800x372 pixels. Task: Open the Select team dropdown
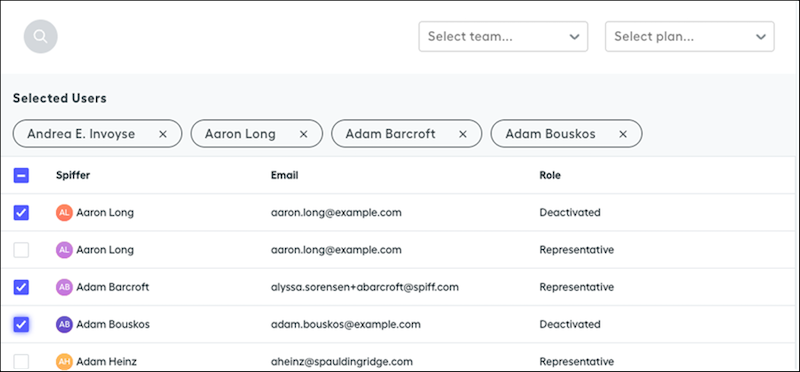pyautogui.click(x=503, y=36)
